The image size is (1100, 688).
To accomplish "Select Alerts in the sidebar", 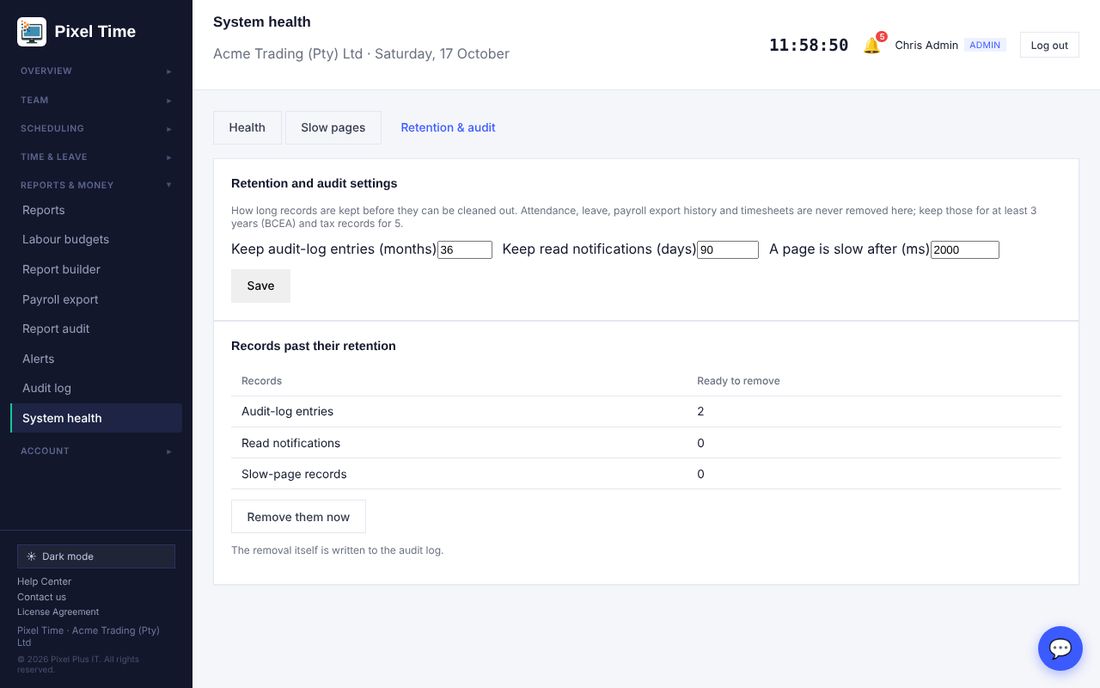I will tap(96, 359).
